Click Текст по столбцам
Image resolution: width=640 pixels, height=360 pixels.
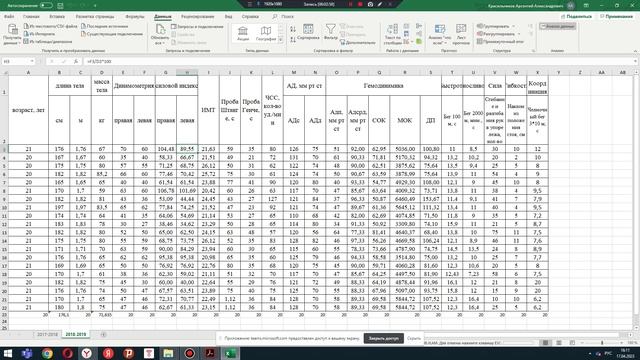[x=393, y=34]
